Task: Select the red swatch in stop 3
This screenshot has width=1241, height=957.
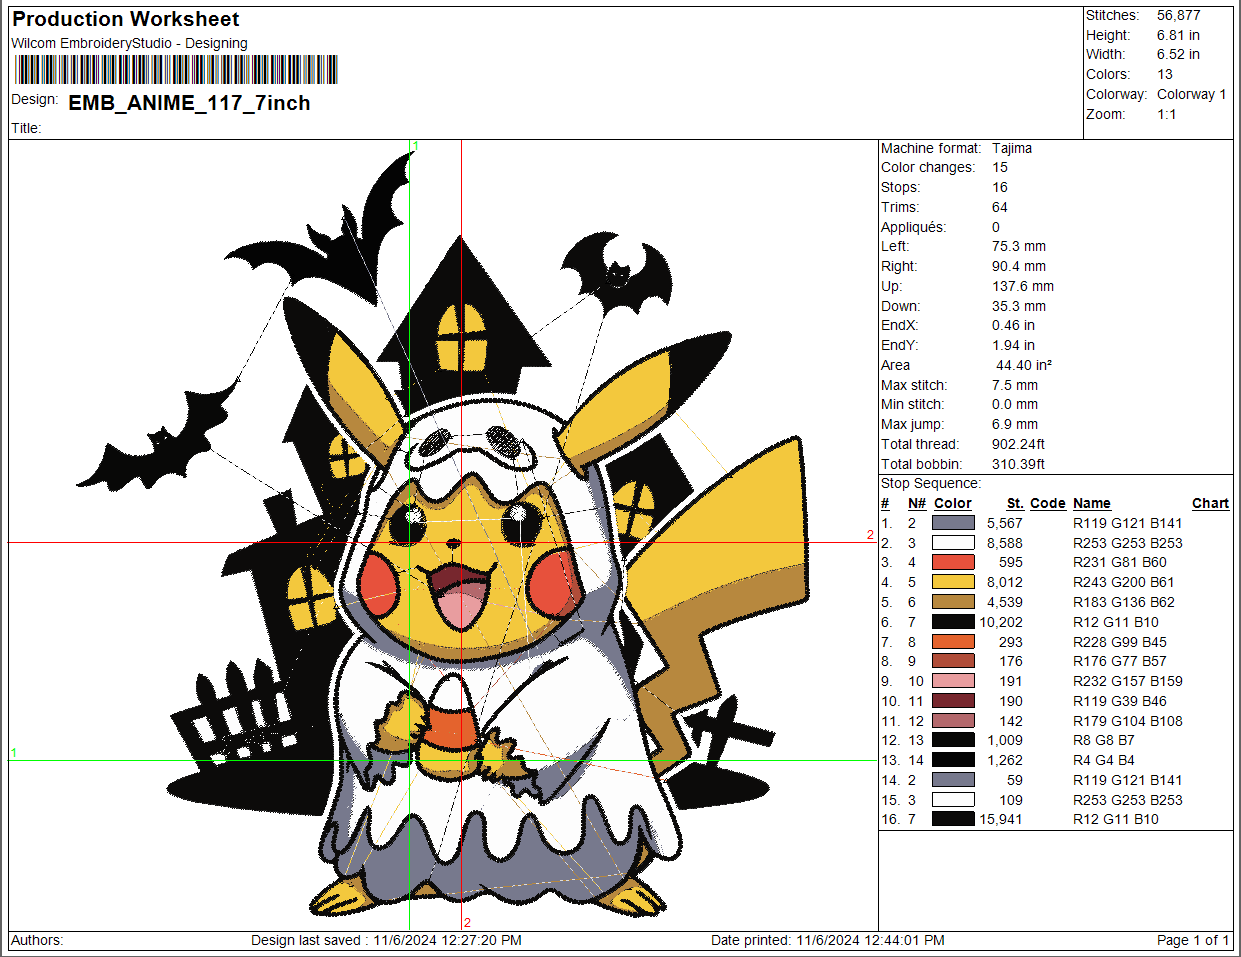Action: point(953,562)
